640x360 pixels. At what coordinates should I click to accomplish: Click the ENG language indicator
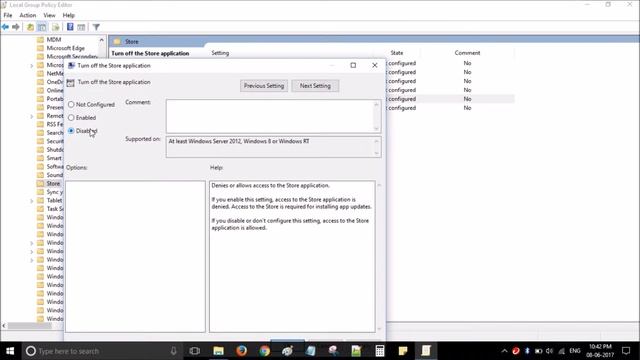click(575, 351)
